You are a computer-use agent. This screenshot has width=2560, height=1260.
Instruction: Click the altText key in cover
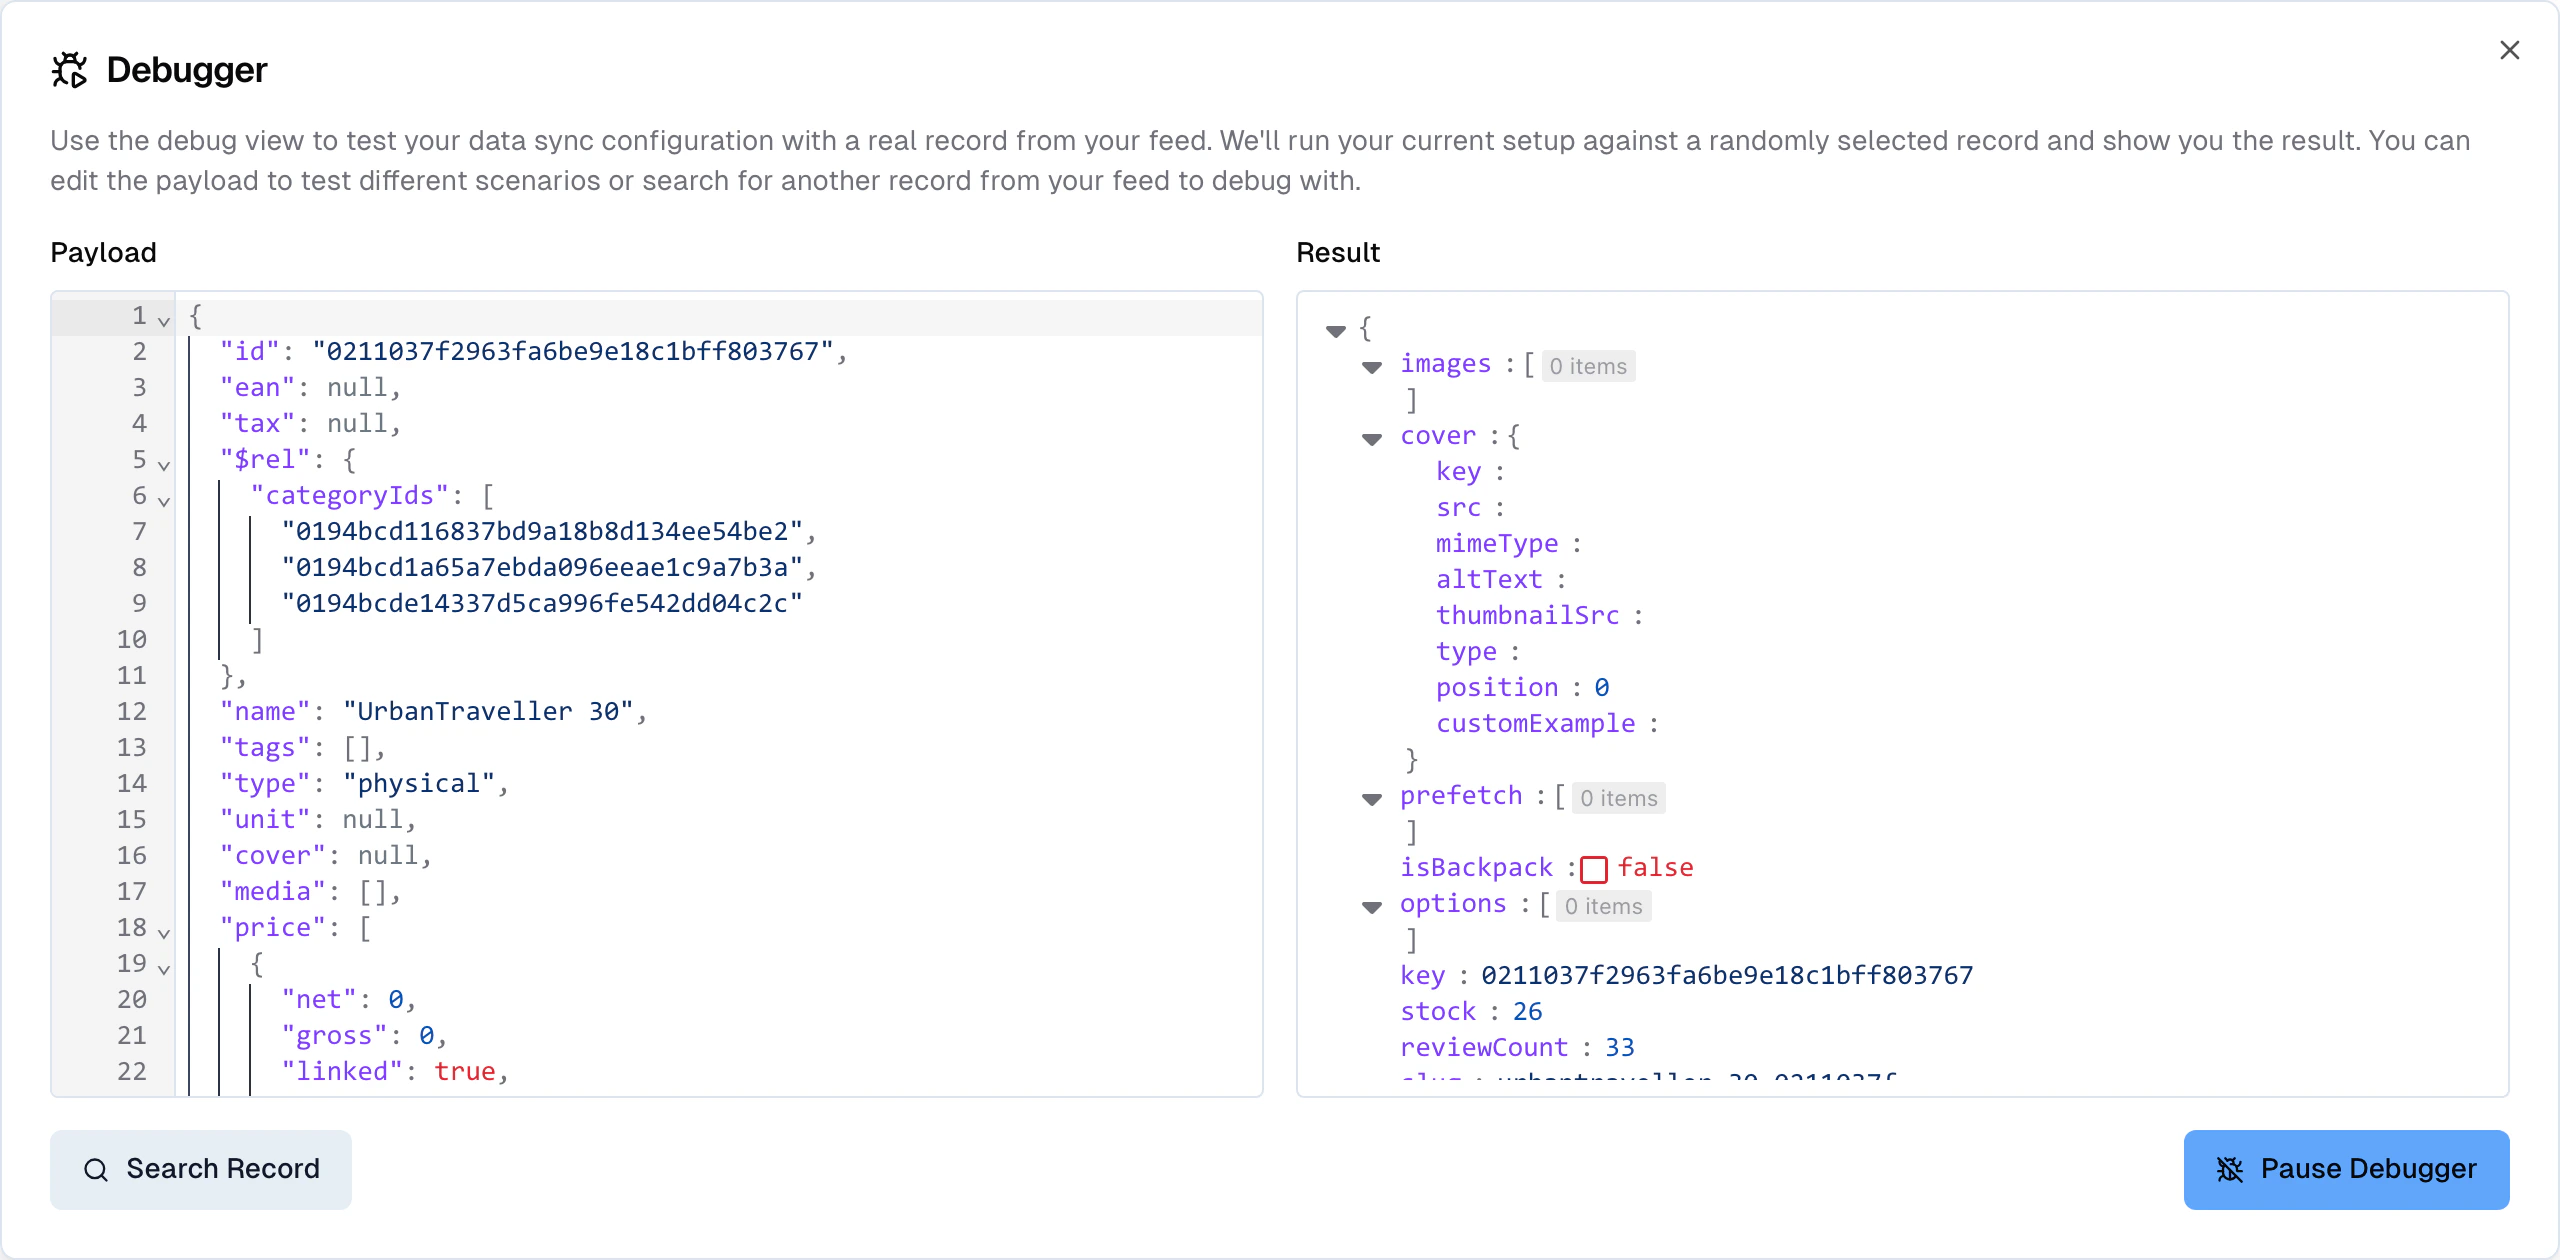point(1489,580)
